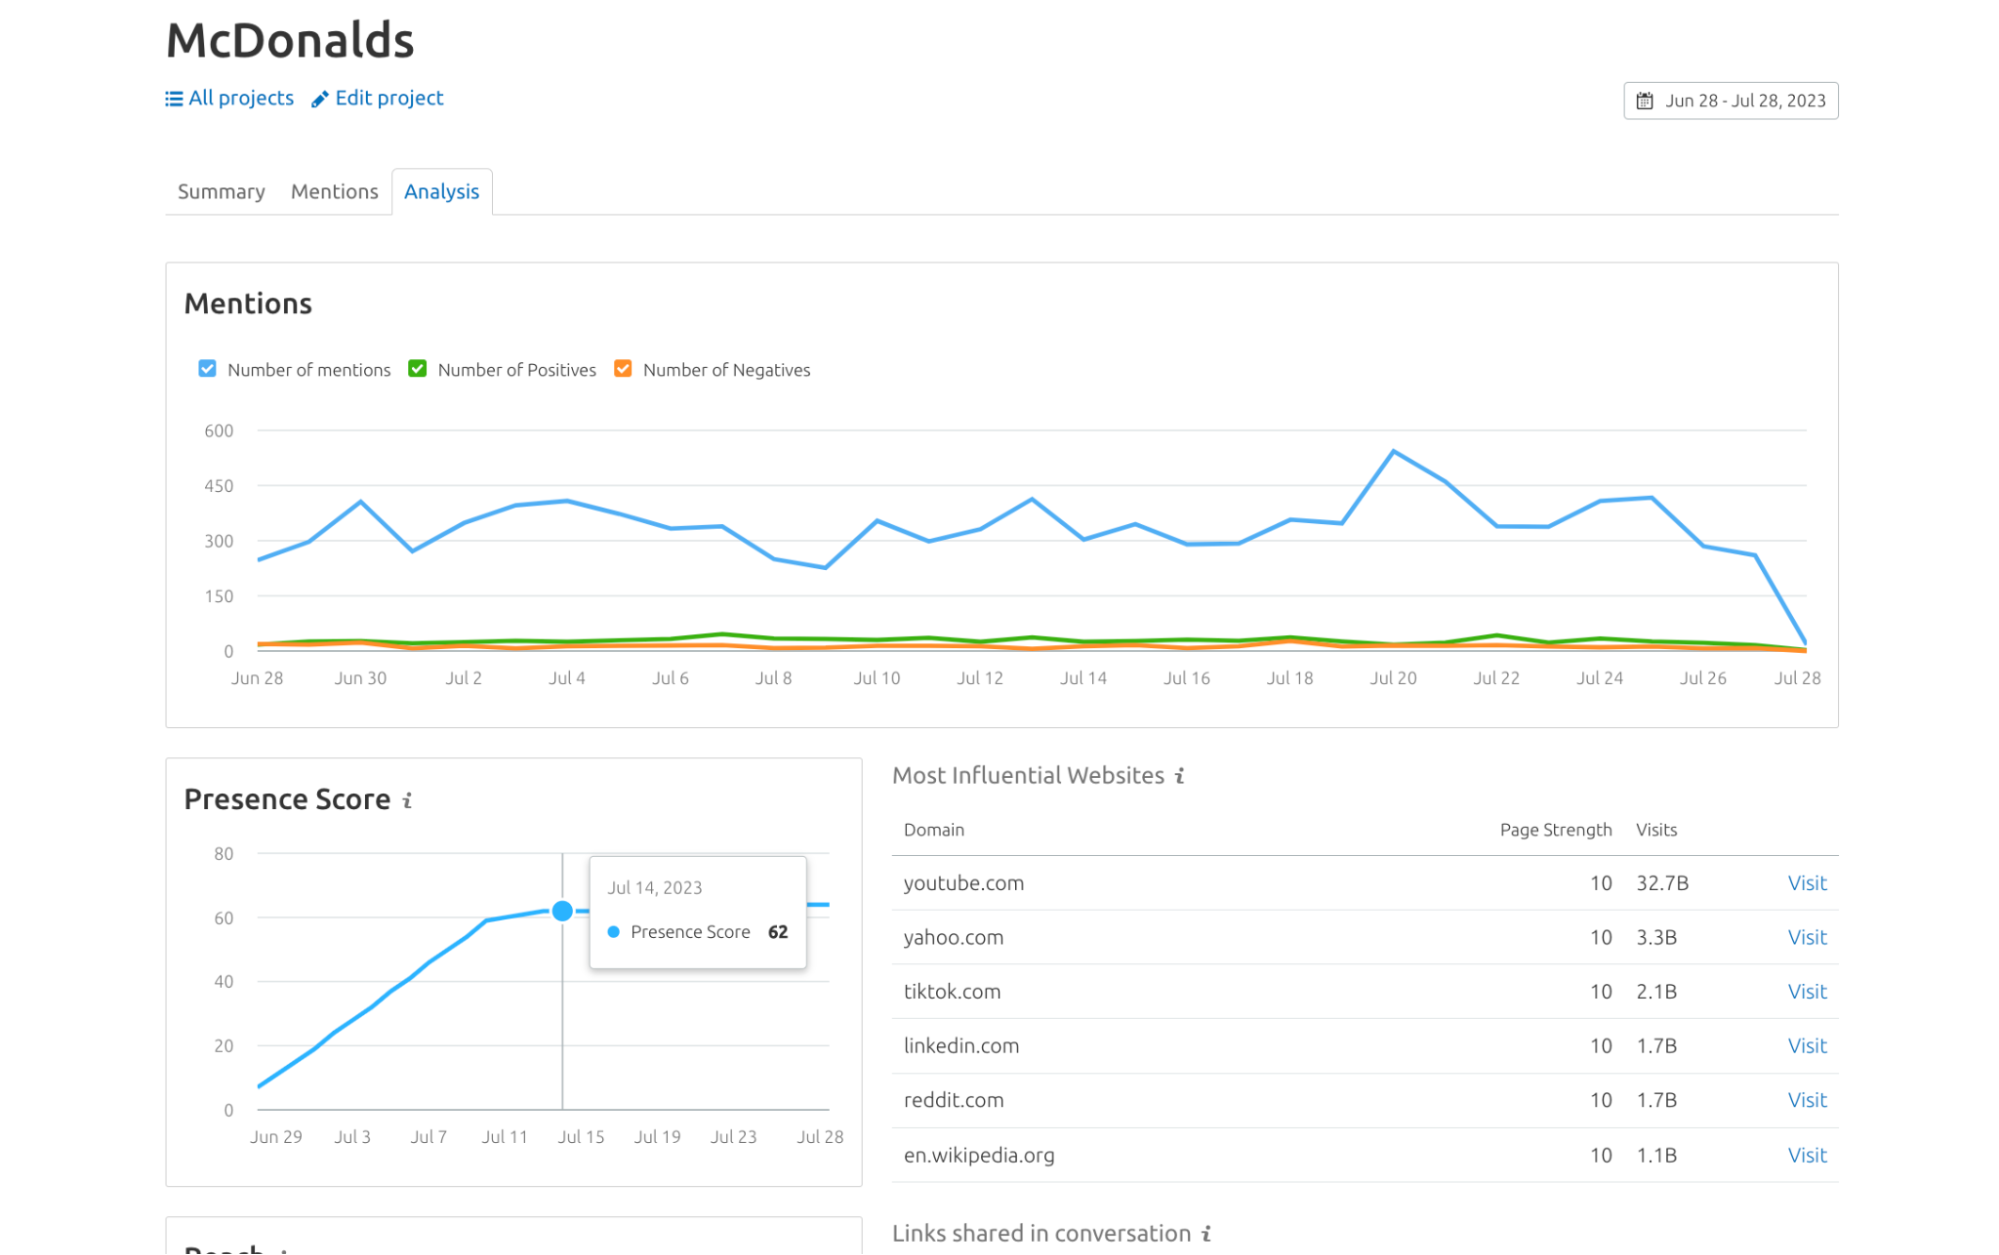Click the 3.3B visits value
This screenshot has width=1999, height=1255.
pyautogui.click(x=1656, y=938)
